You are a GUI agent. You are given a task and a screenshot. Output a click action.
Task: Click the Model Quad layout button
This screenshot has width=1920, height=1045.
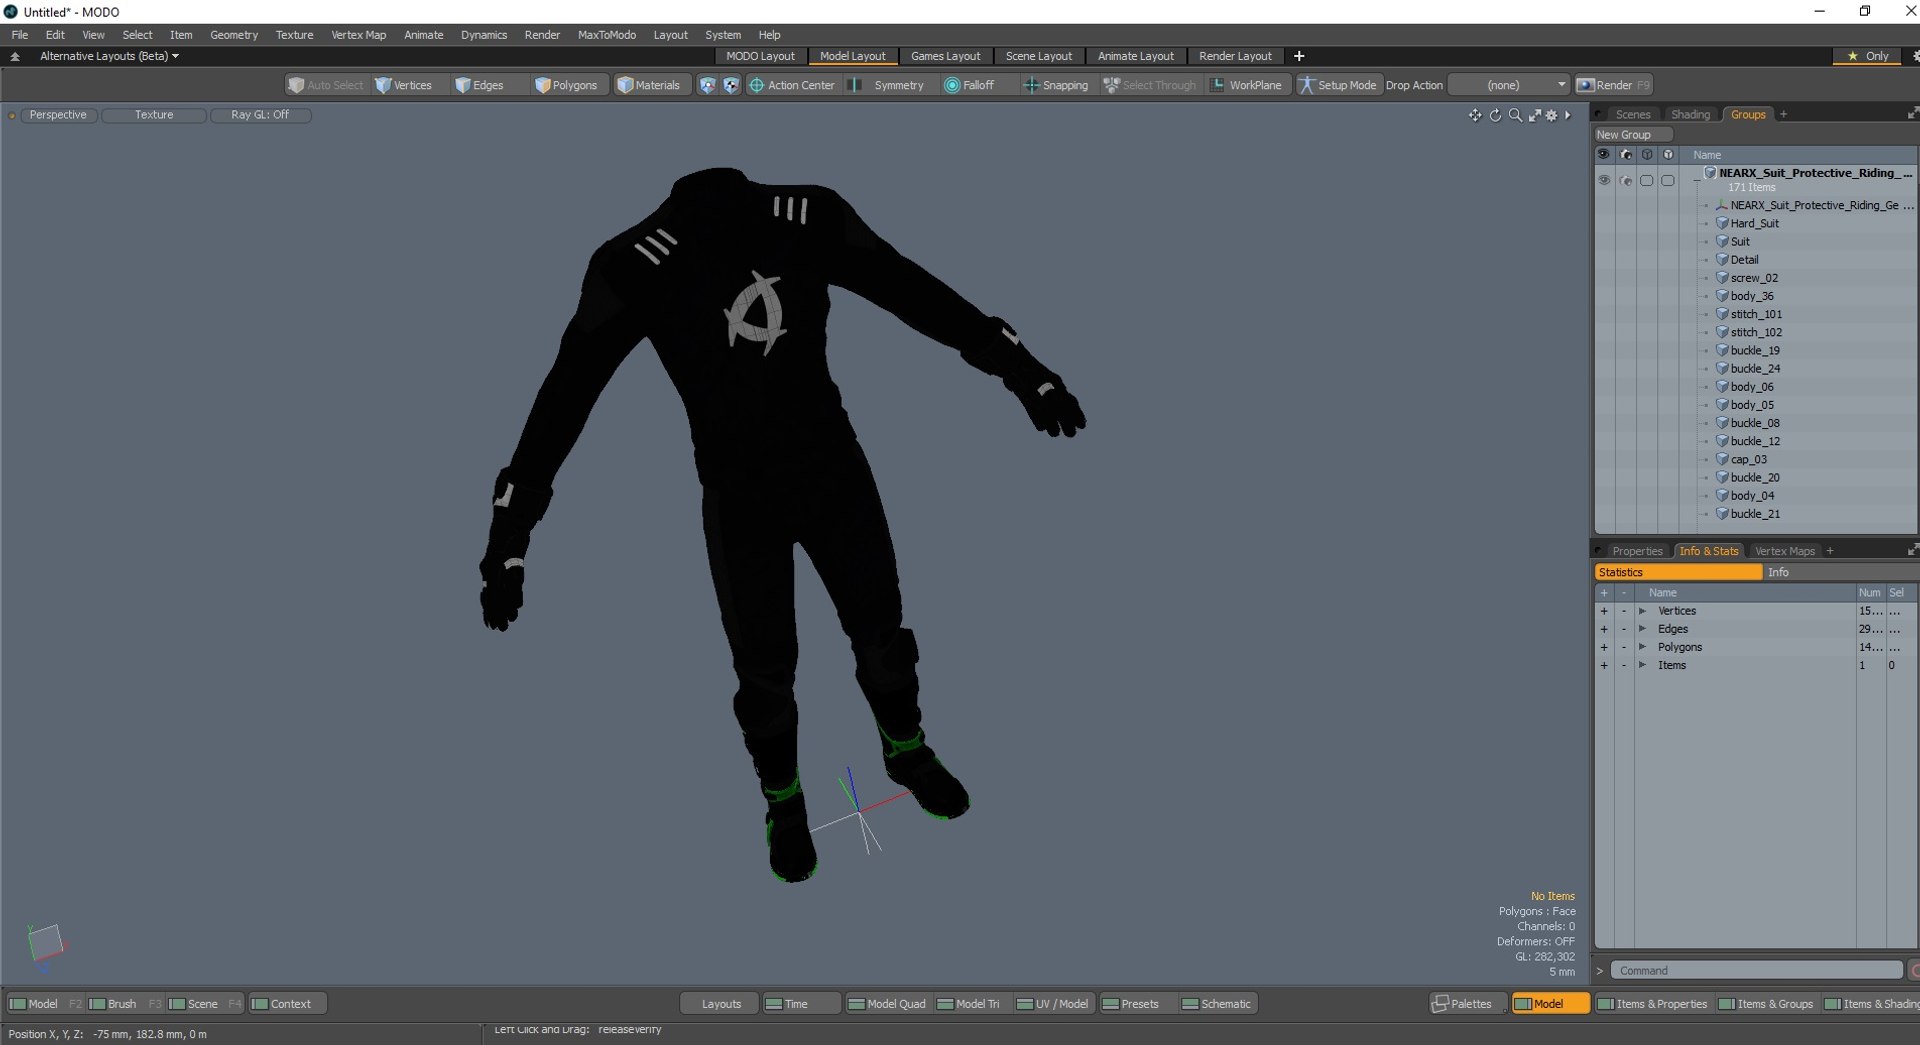(886, 1004)
